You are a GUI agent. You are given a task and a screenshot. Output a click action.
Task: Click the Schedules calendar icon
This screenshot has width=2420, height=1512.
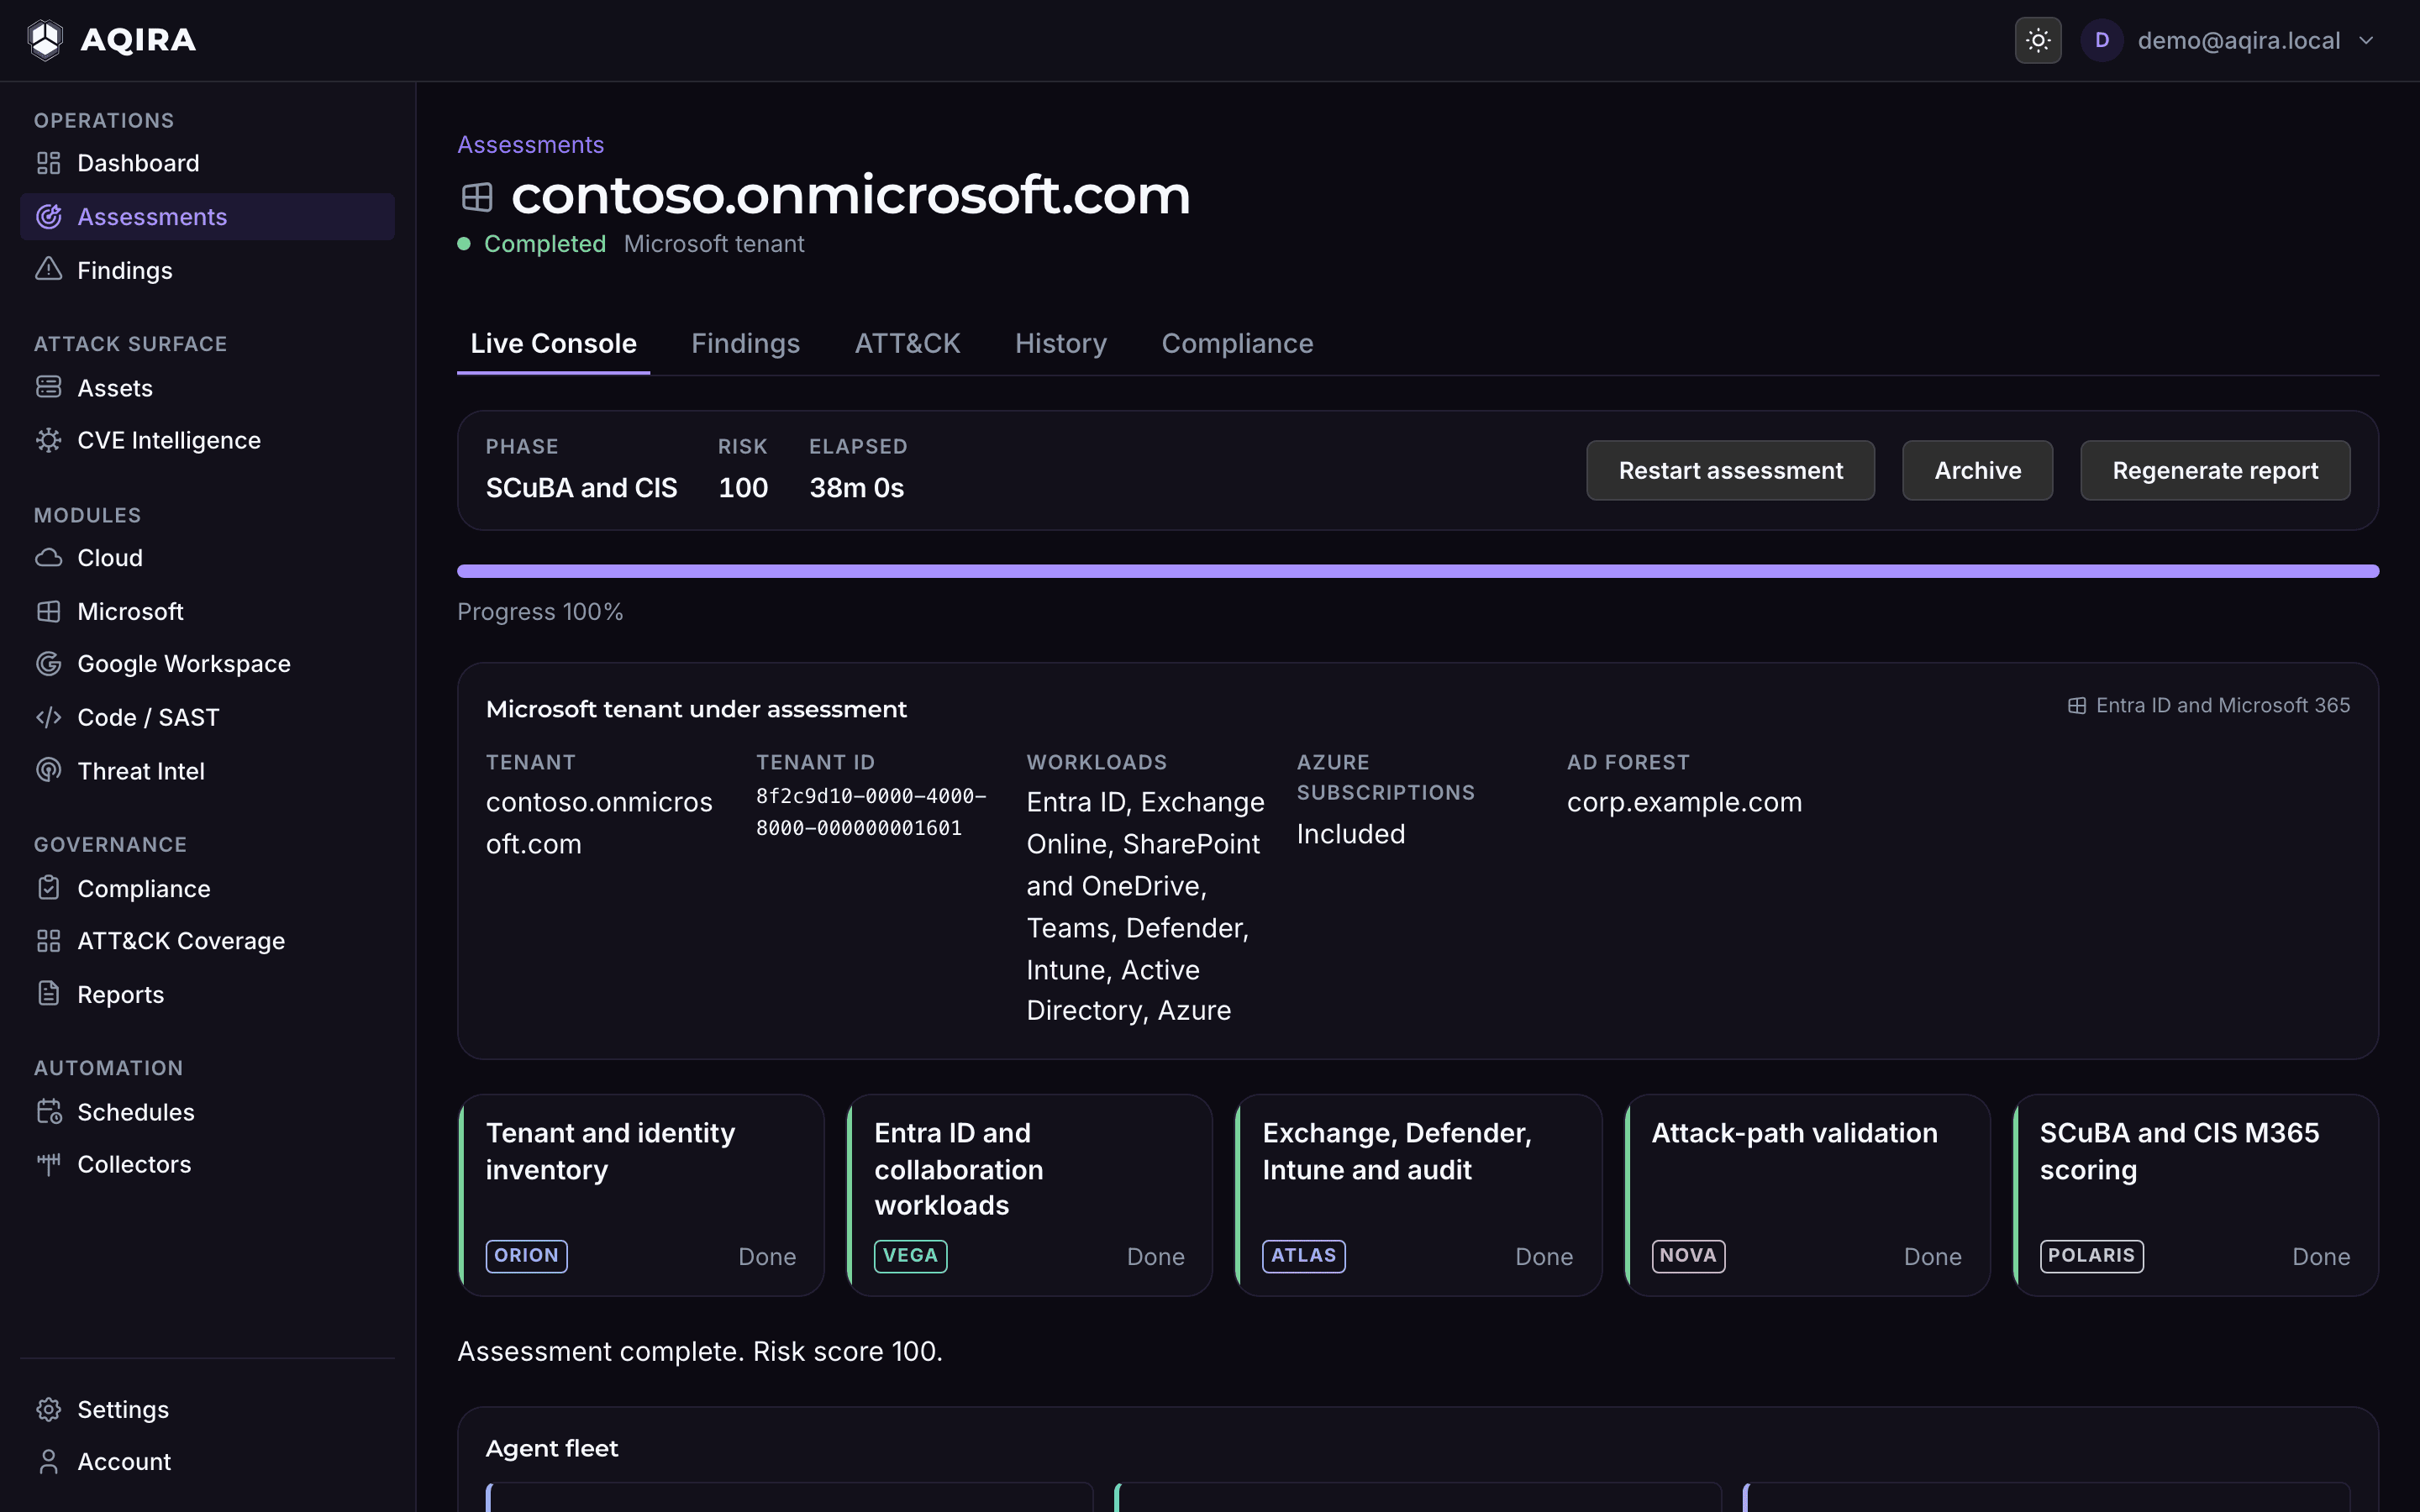click(x=49, y=1112)
